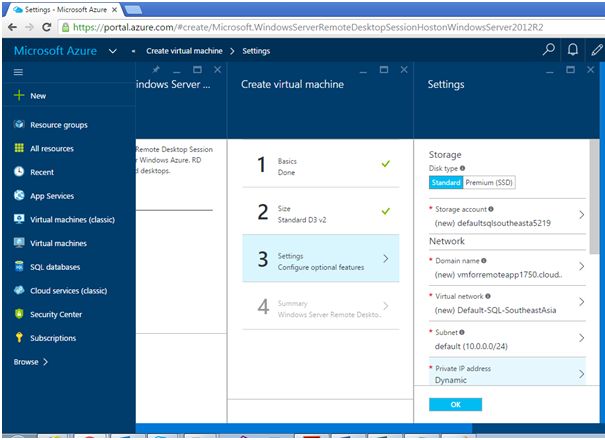Click the Subscriptions key icon
The height and width of the screenshot is (440, 605).
19,338
